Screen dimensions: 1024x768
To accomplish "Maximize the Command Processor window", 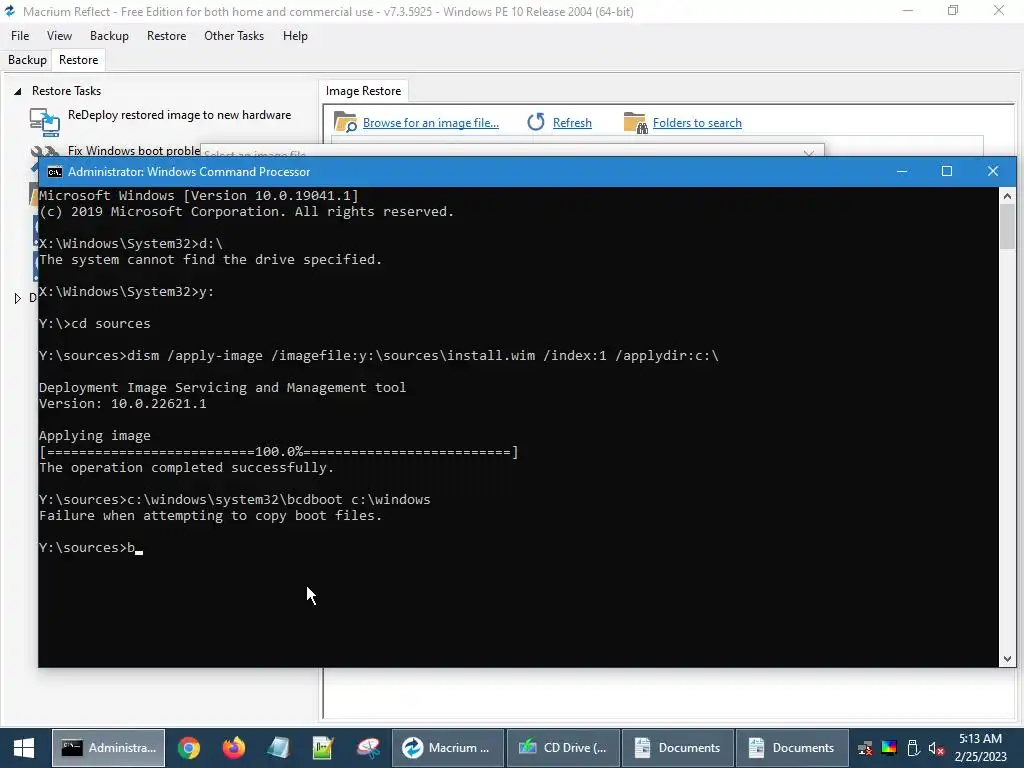I will (x=947, y=171).
